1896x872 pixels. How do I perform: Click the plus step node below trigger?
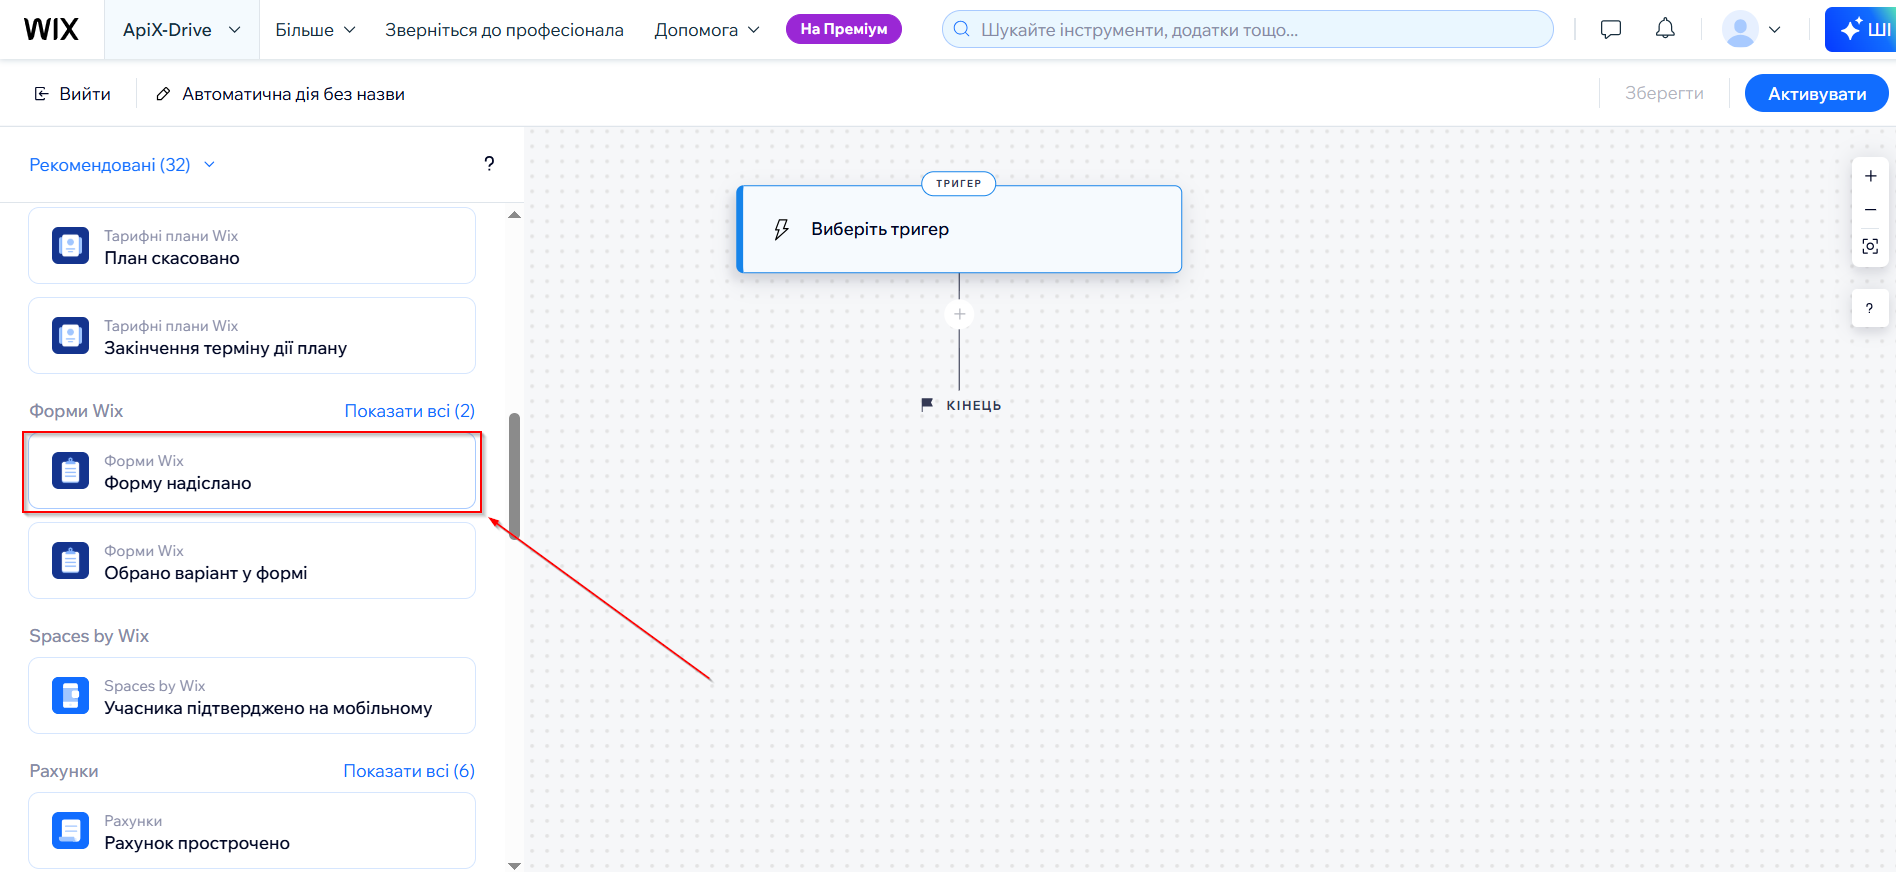959,314
